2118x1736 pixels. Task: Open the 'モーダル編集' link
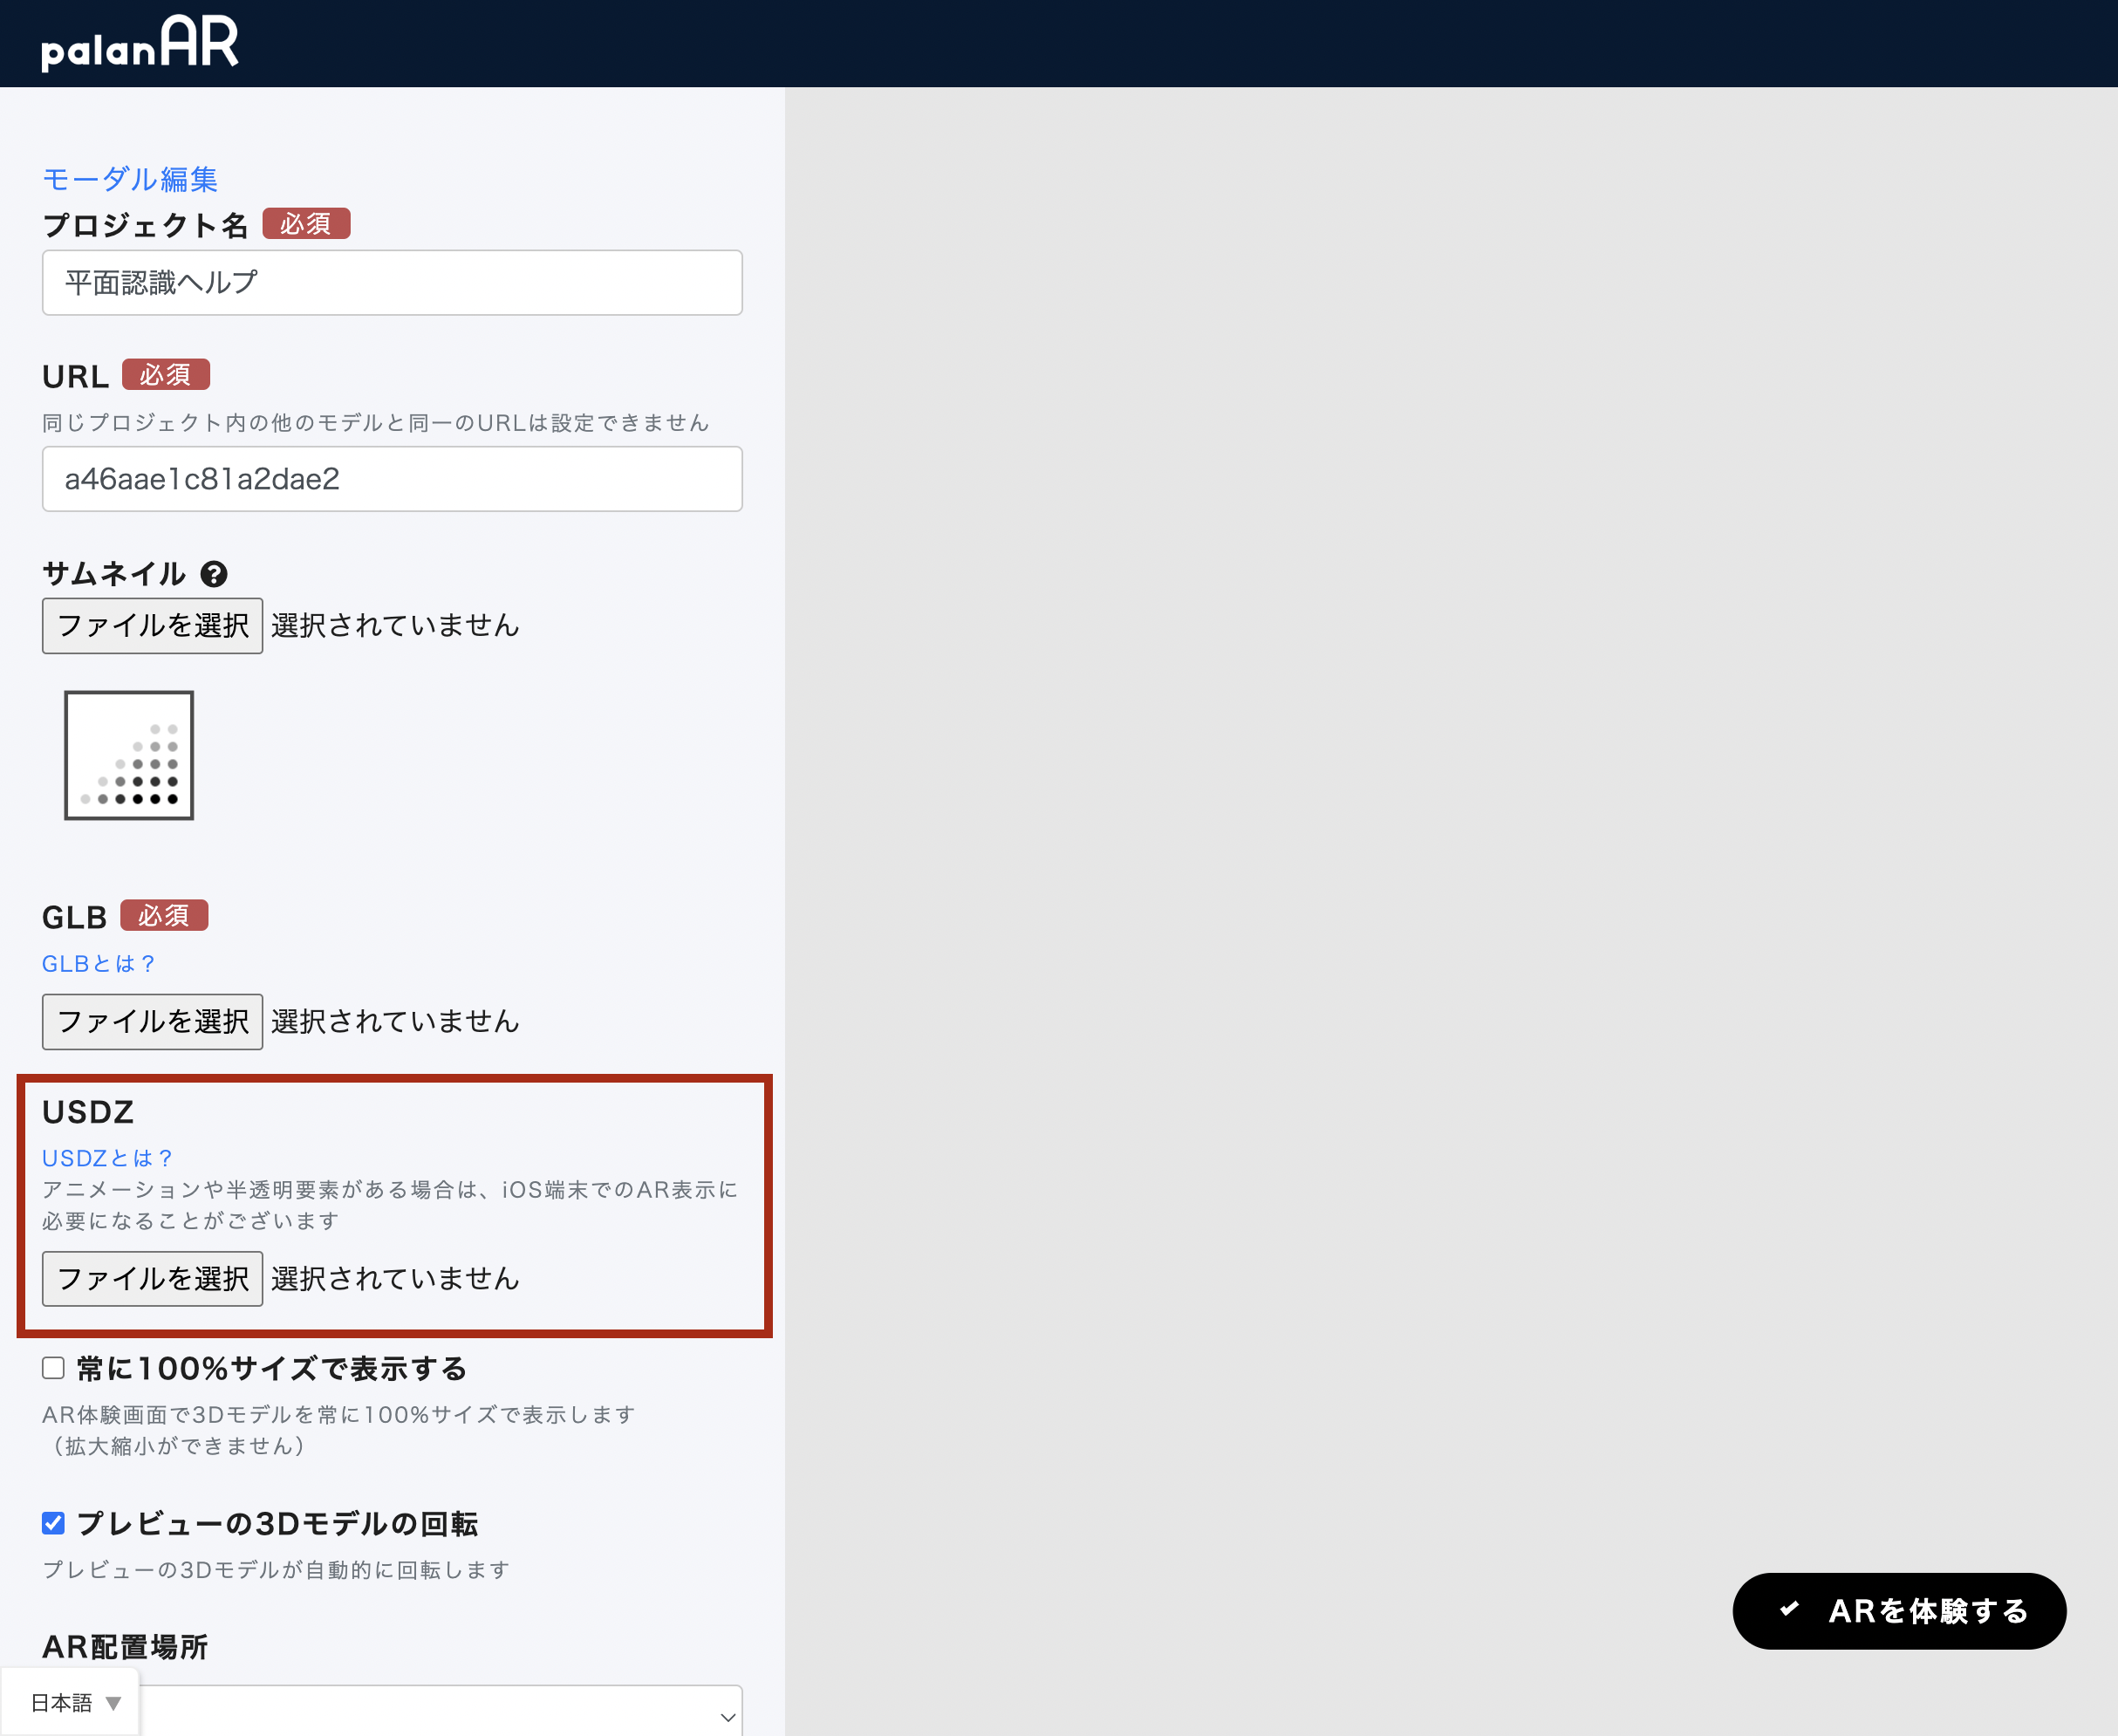point(130,179)
